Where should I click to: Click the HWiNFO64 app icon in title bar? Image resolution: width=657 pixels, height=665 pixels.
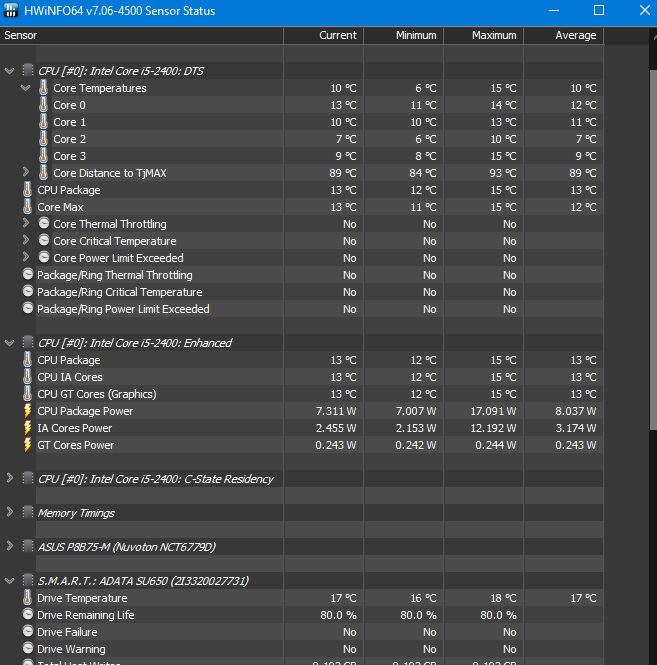11,10
